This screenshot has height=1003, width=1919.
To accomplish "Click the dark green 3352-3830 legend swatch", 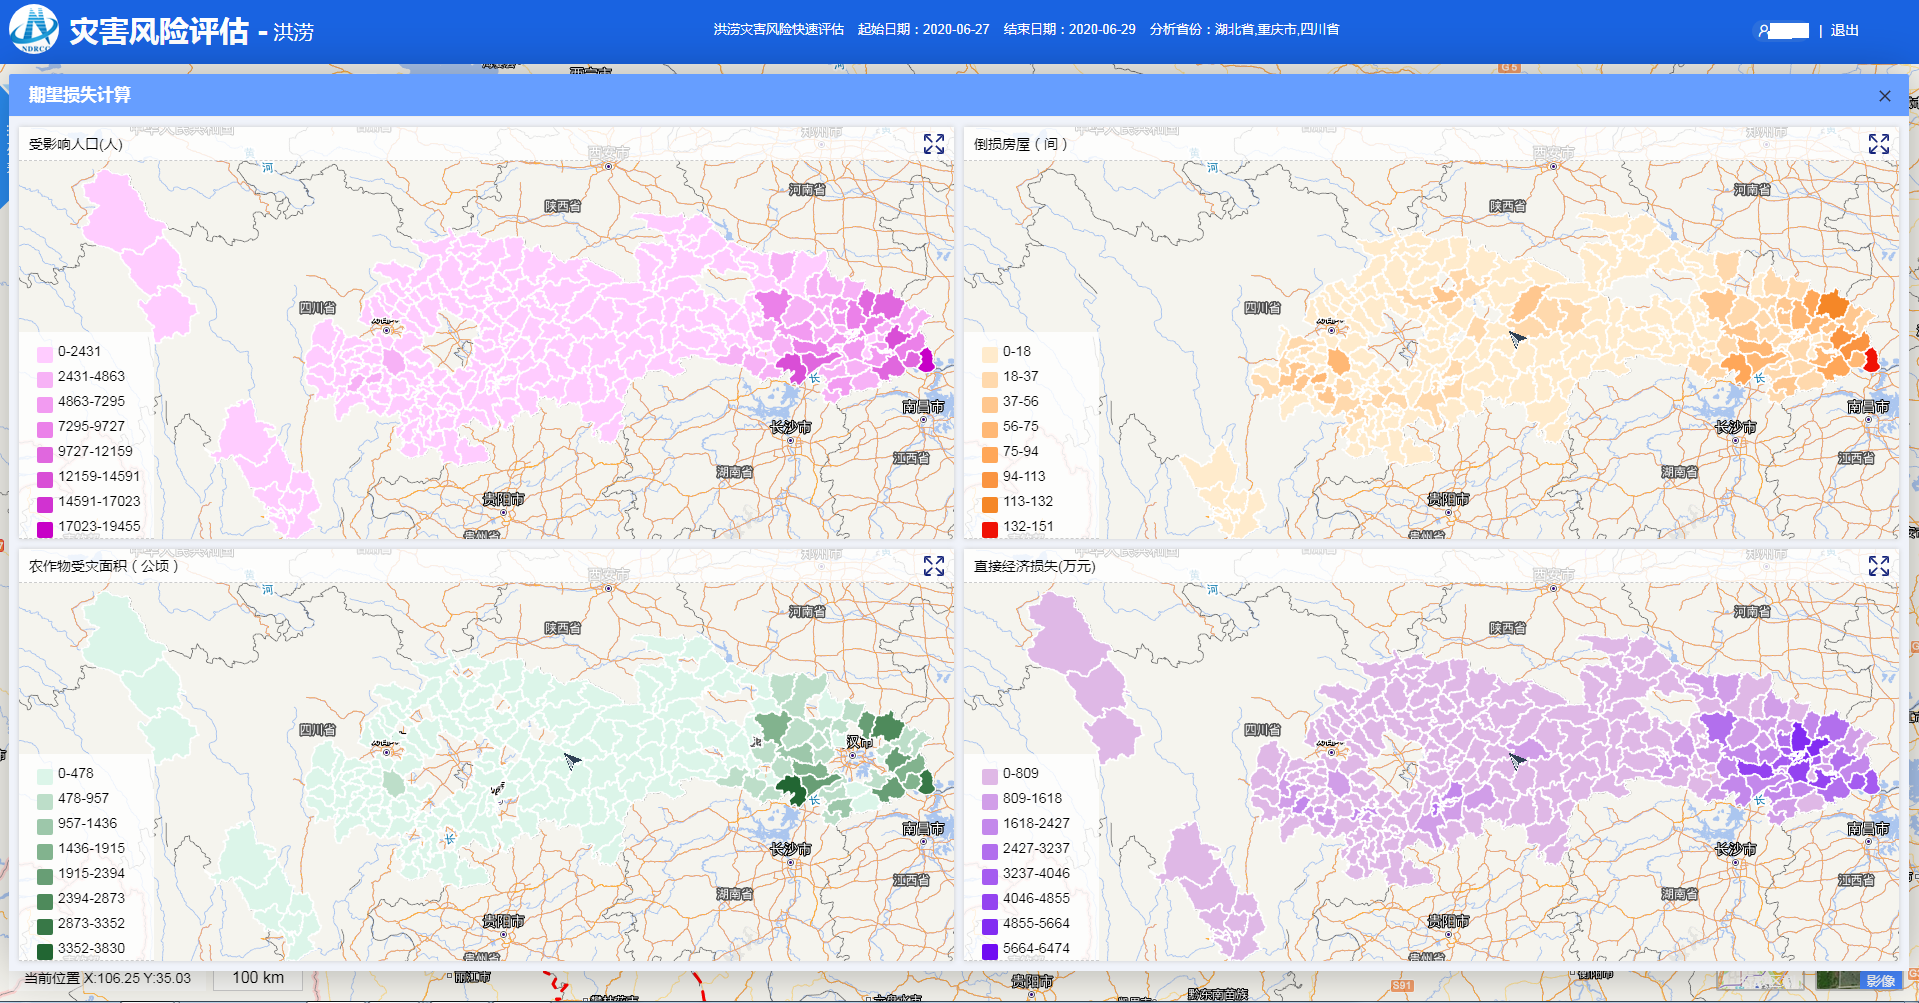I will tap(45, 950).
